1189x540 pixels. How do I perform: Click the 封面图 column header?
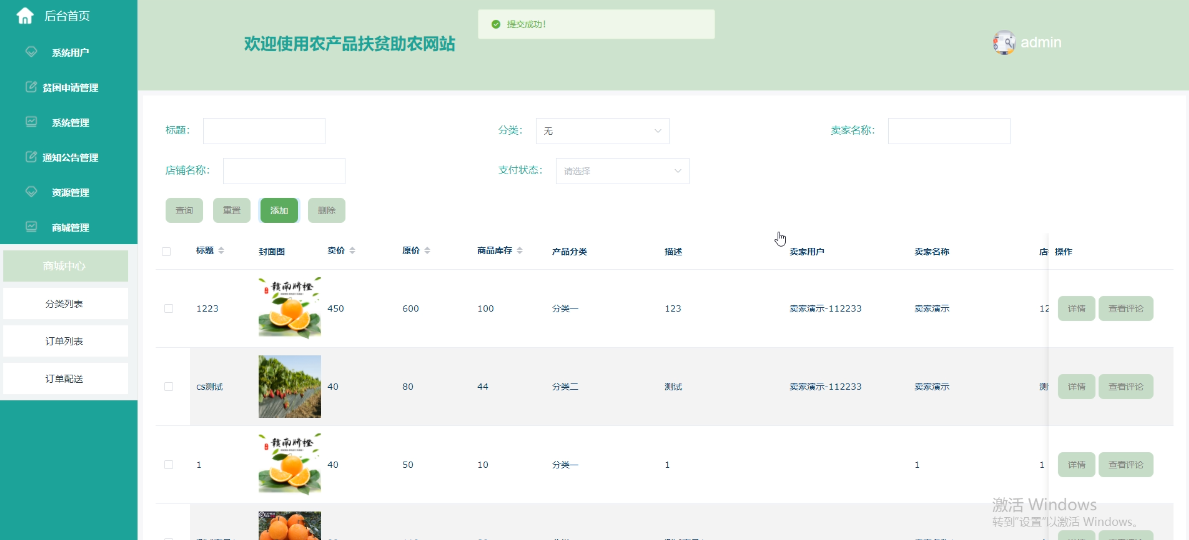271,252
